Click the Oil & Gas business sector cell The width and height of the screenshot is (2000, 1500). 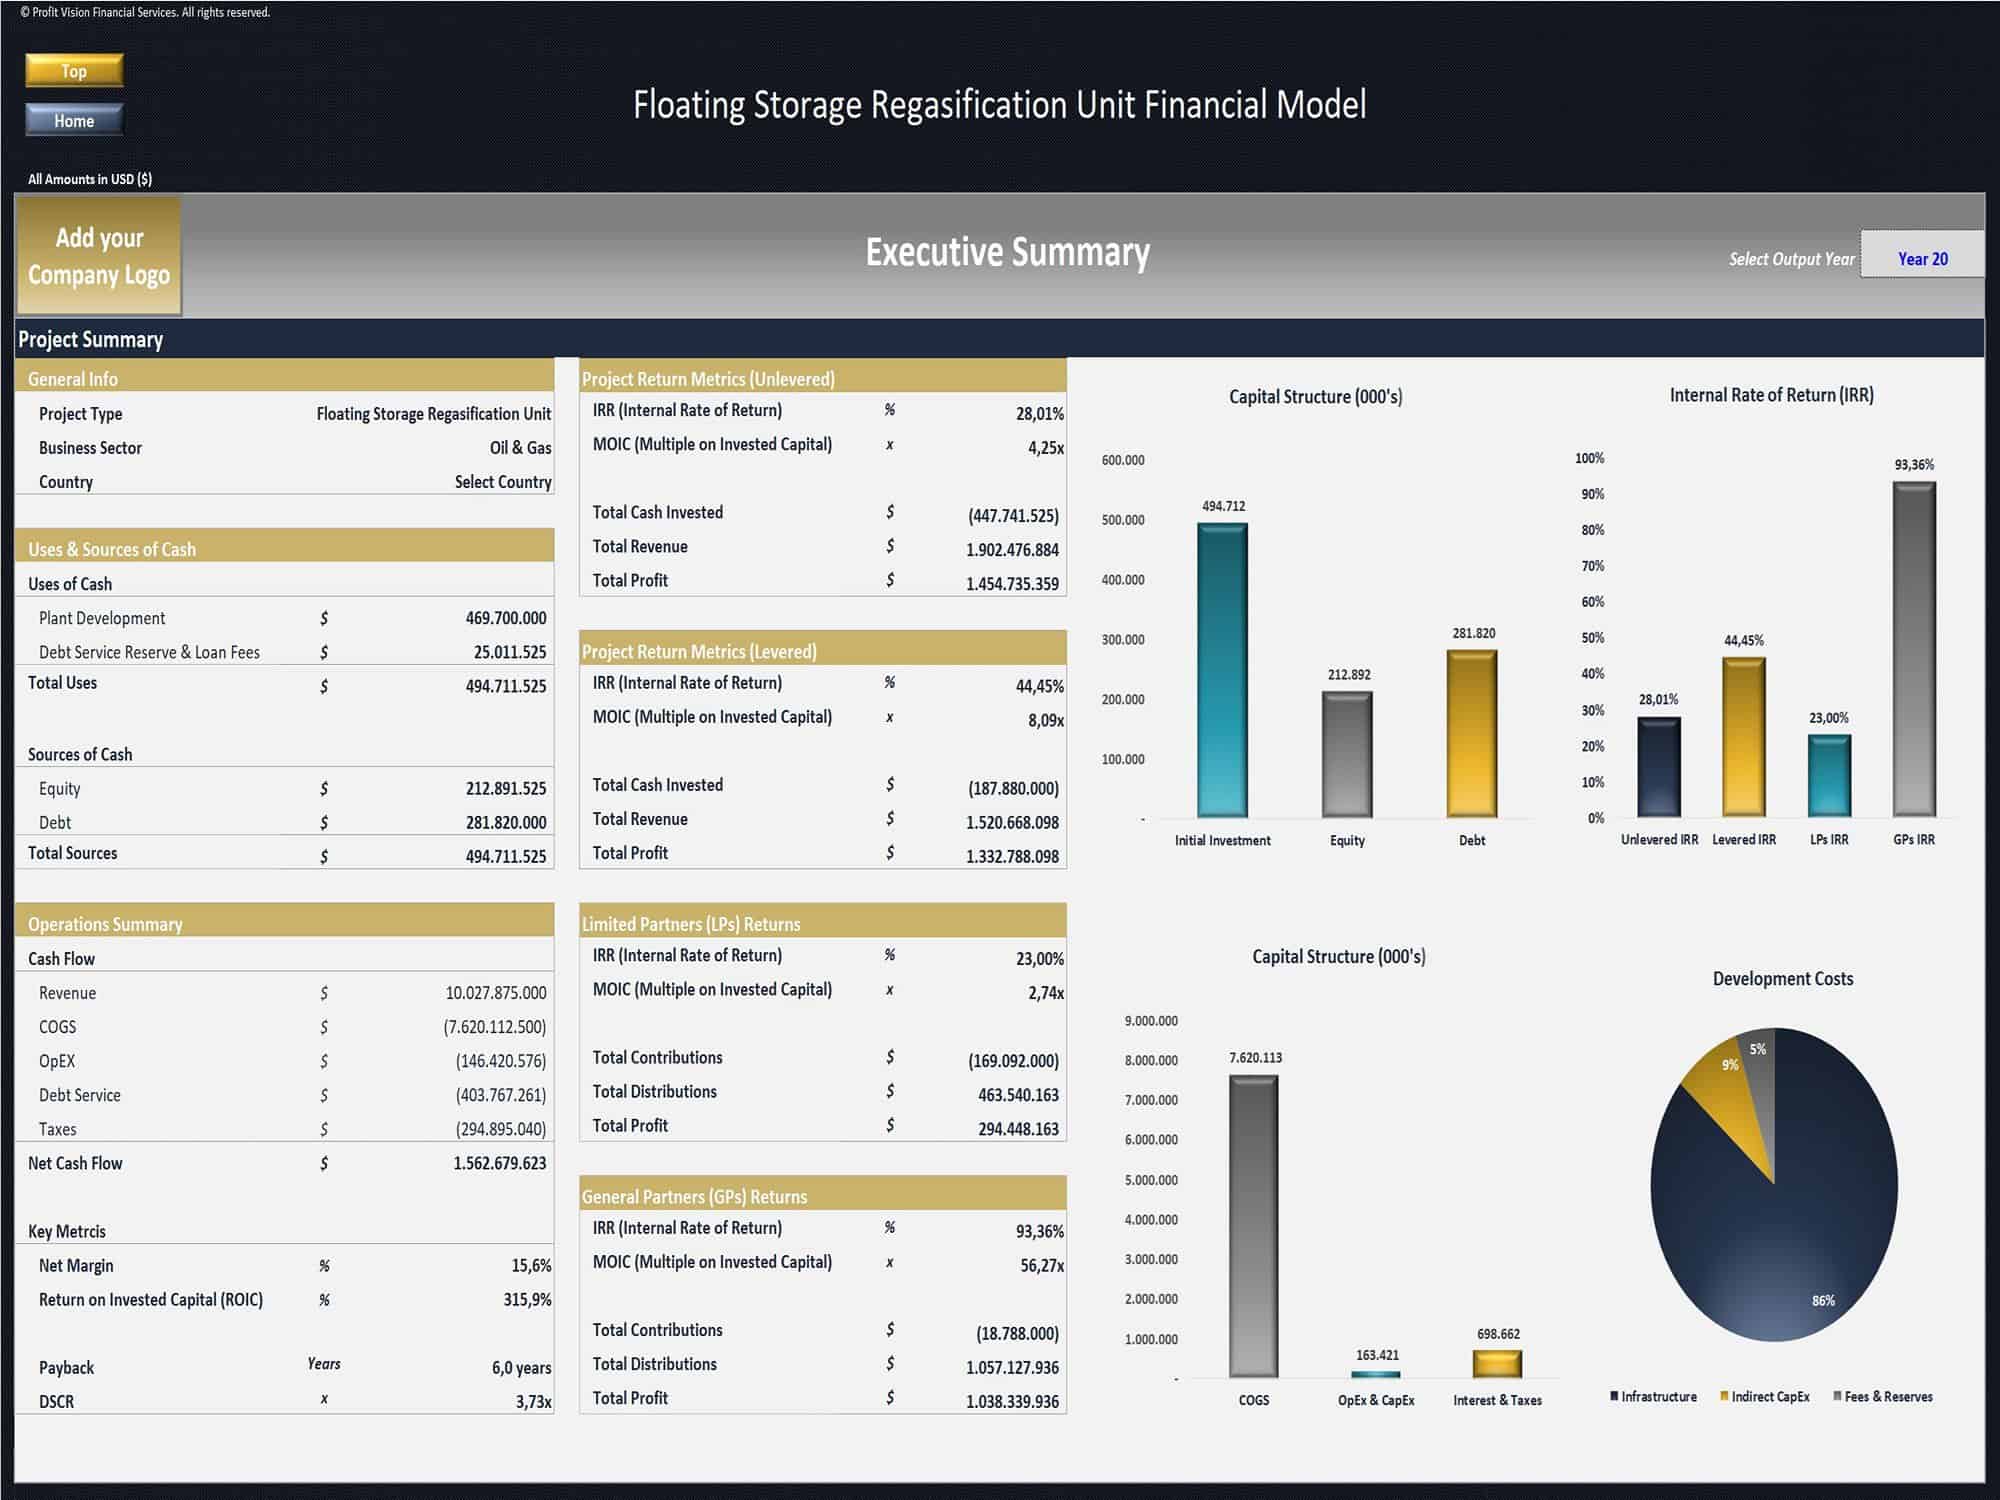point(520,448)
